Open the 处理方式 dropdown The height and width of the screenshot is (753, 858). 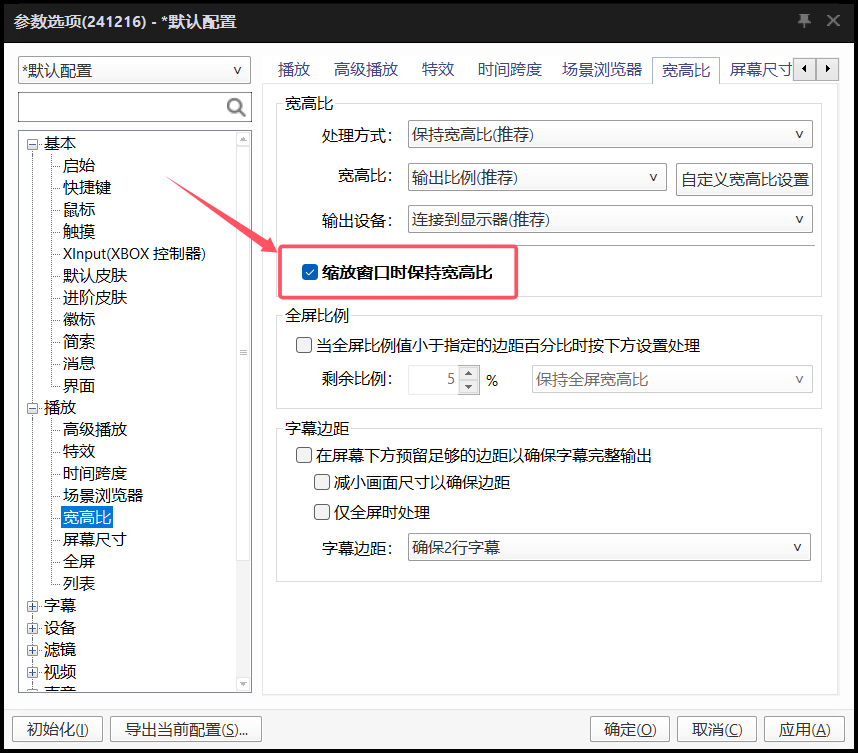(x=610, y=135)
